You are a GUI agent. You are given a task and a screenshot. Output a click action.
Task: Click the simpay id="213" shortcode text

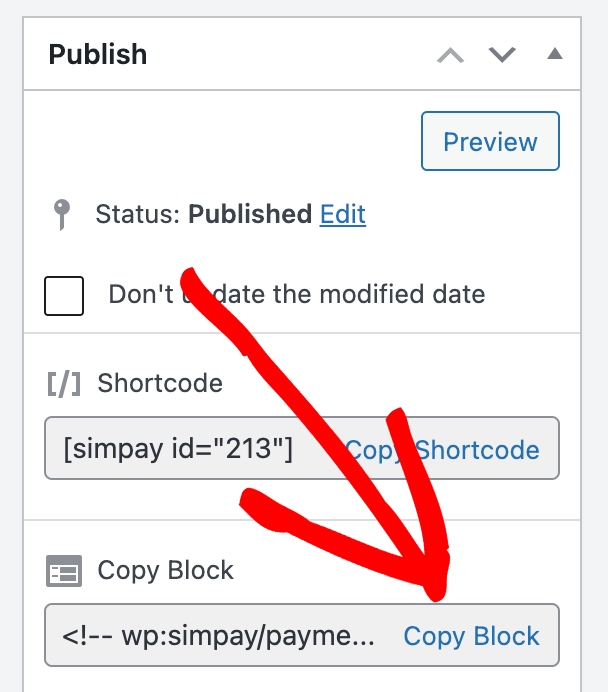coord(178,450)
